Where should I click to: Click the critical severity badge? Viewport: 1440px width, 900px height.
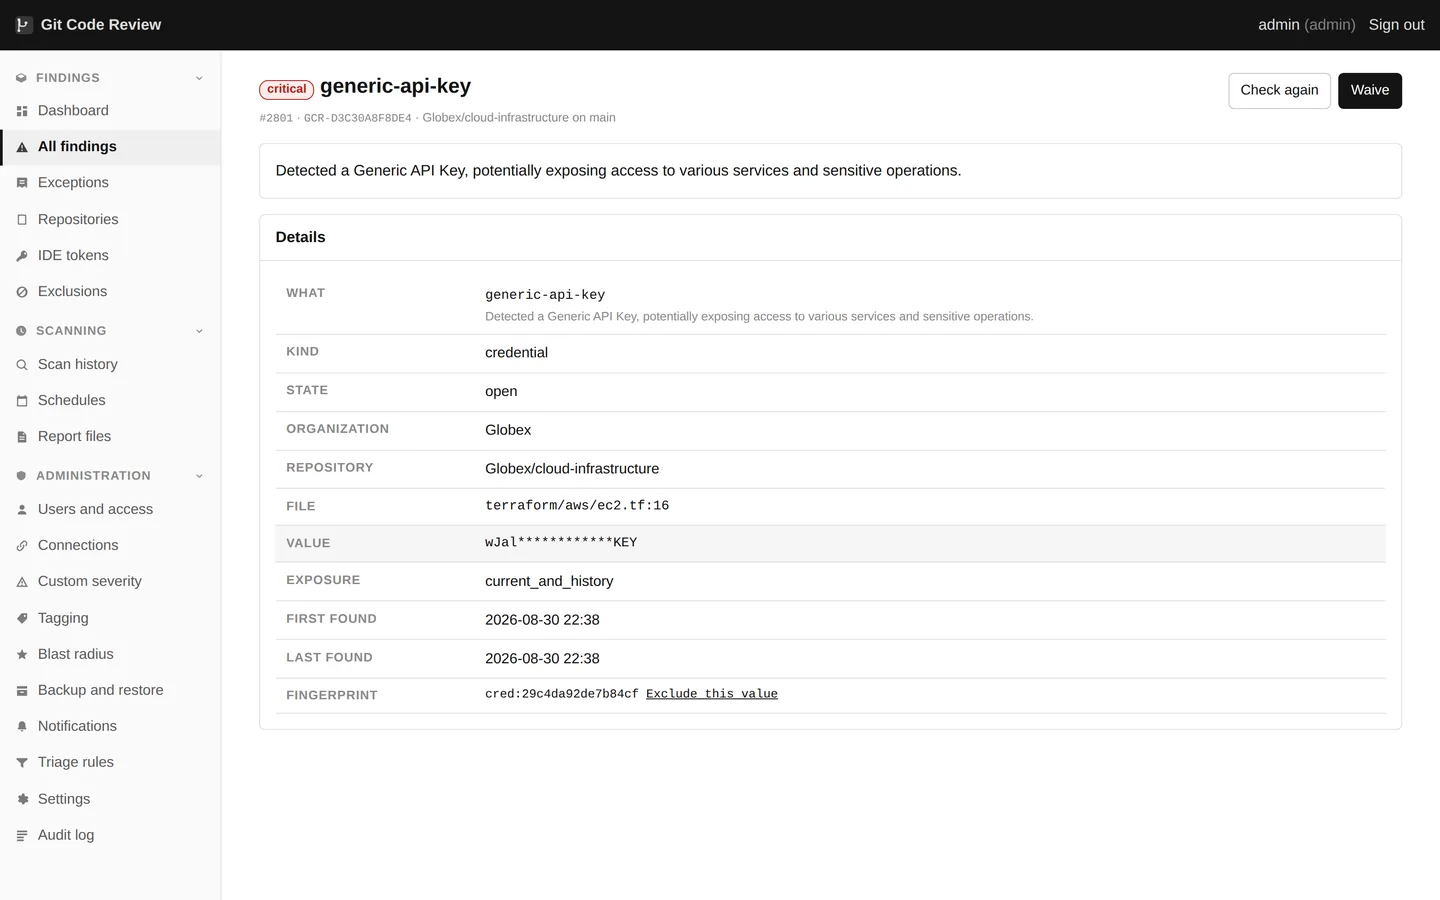287,90
